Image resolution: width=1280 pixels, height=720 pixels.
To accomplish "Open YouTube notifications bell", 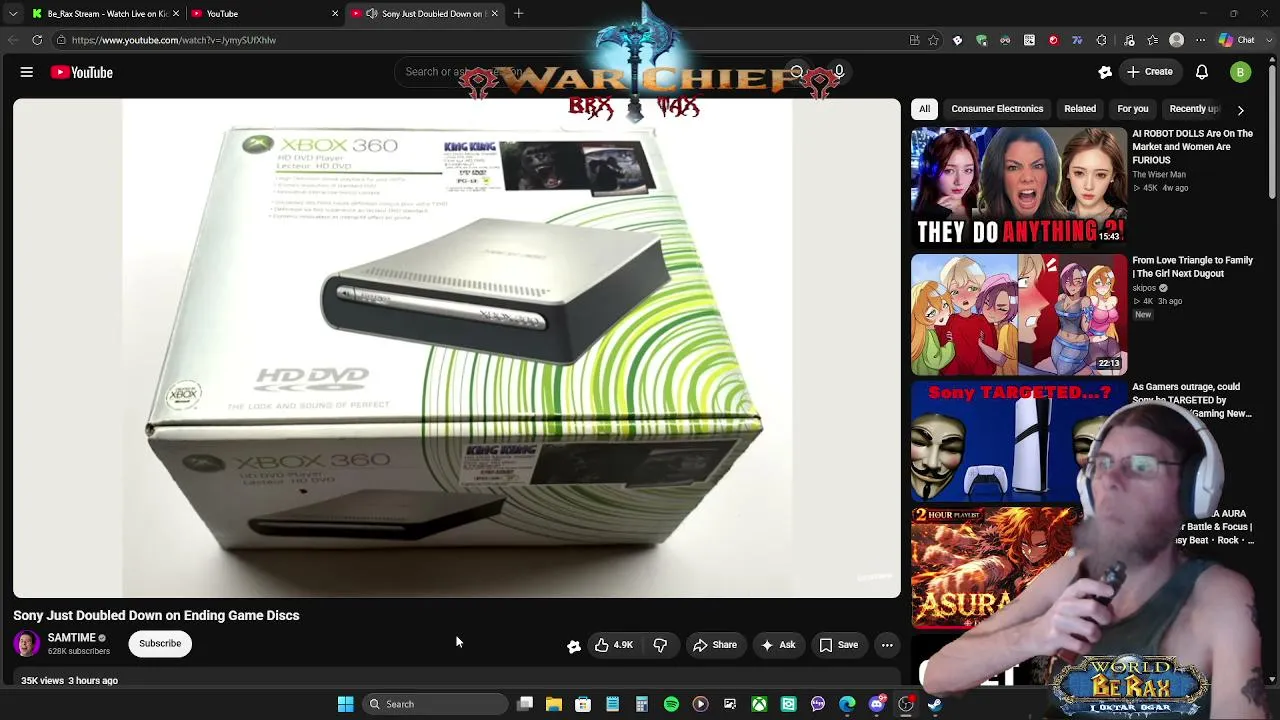I will point(1202,72).
